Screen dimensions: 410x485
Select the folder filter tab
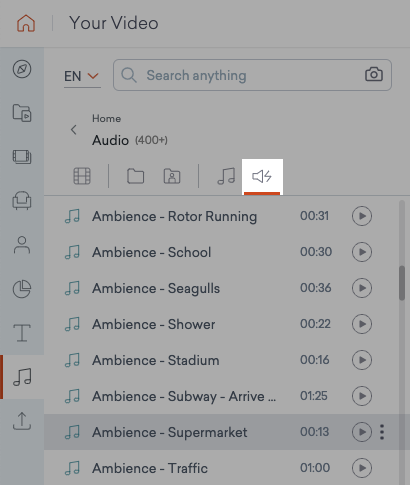pos(136,176)
